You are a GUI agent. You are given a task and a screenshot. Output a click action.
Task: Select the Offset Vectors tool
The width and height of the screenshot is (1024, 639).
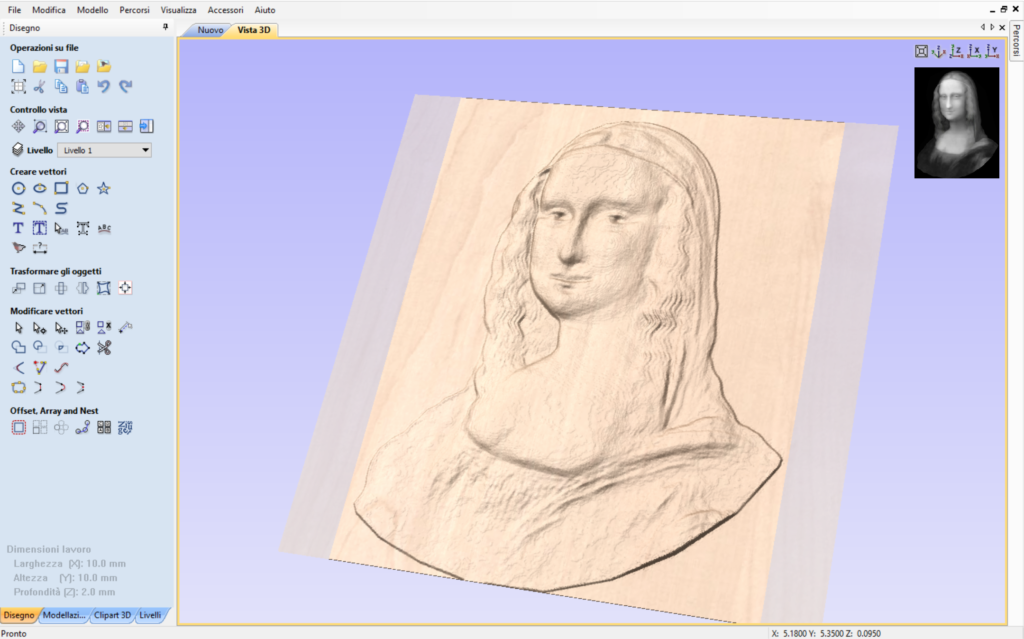[x=18, y=427]
